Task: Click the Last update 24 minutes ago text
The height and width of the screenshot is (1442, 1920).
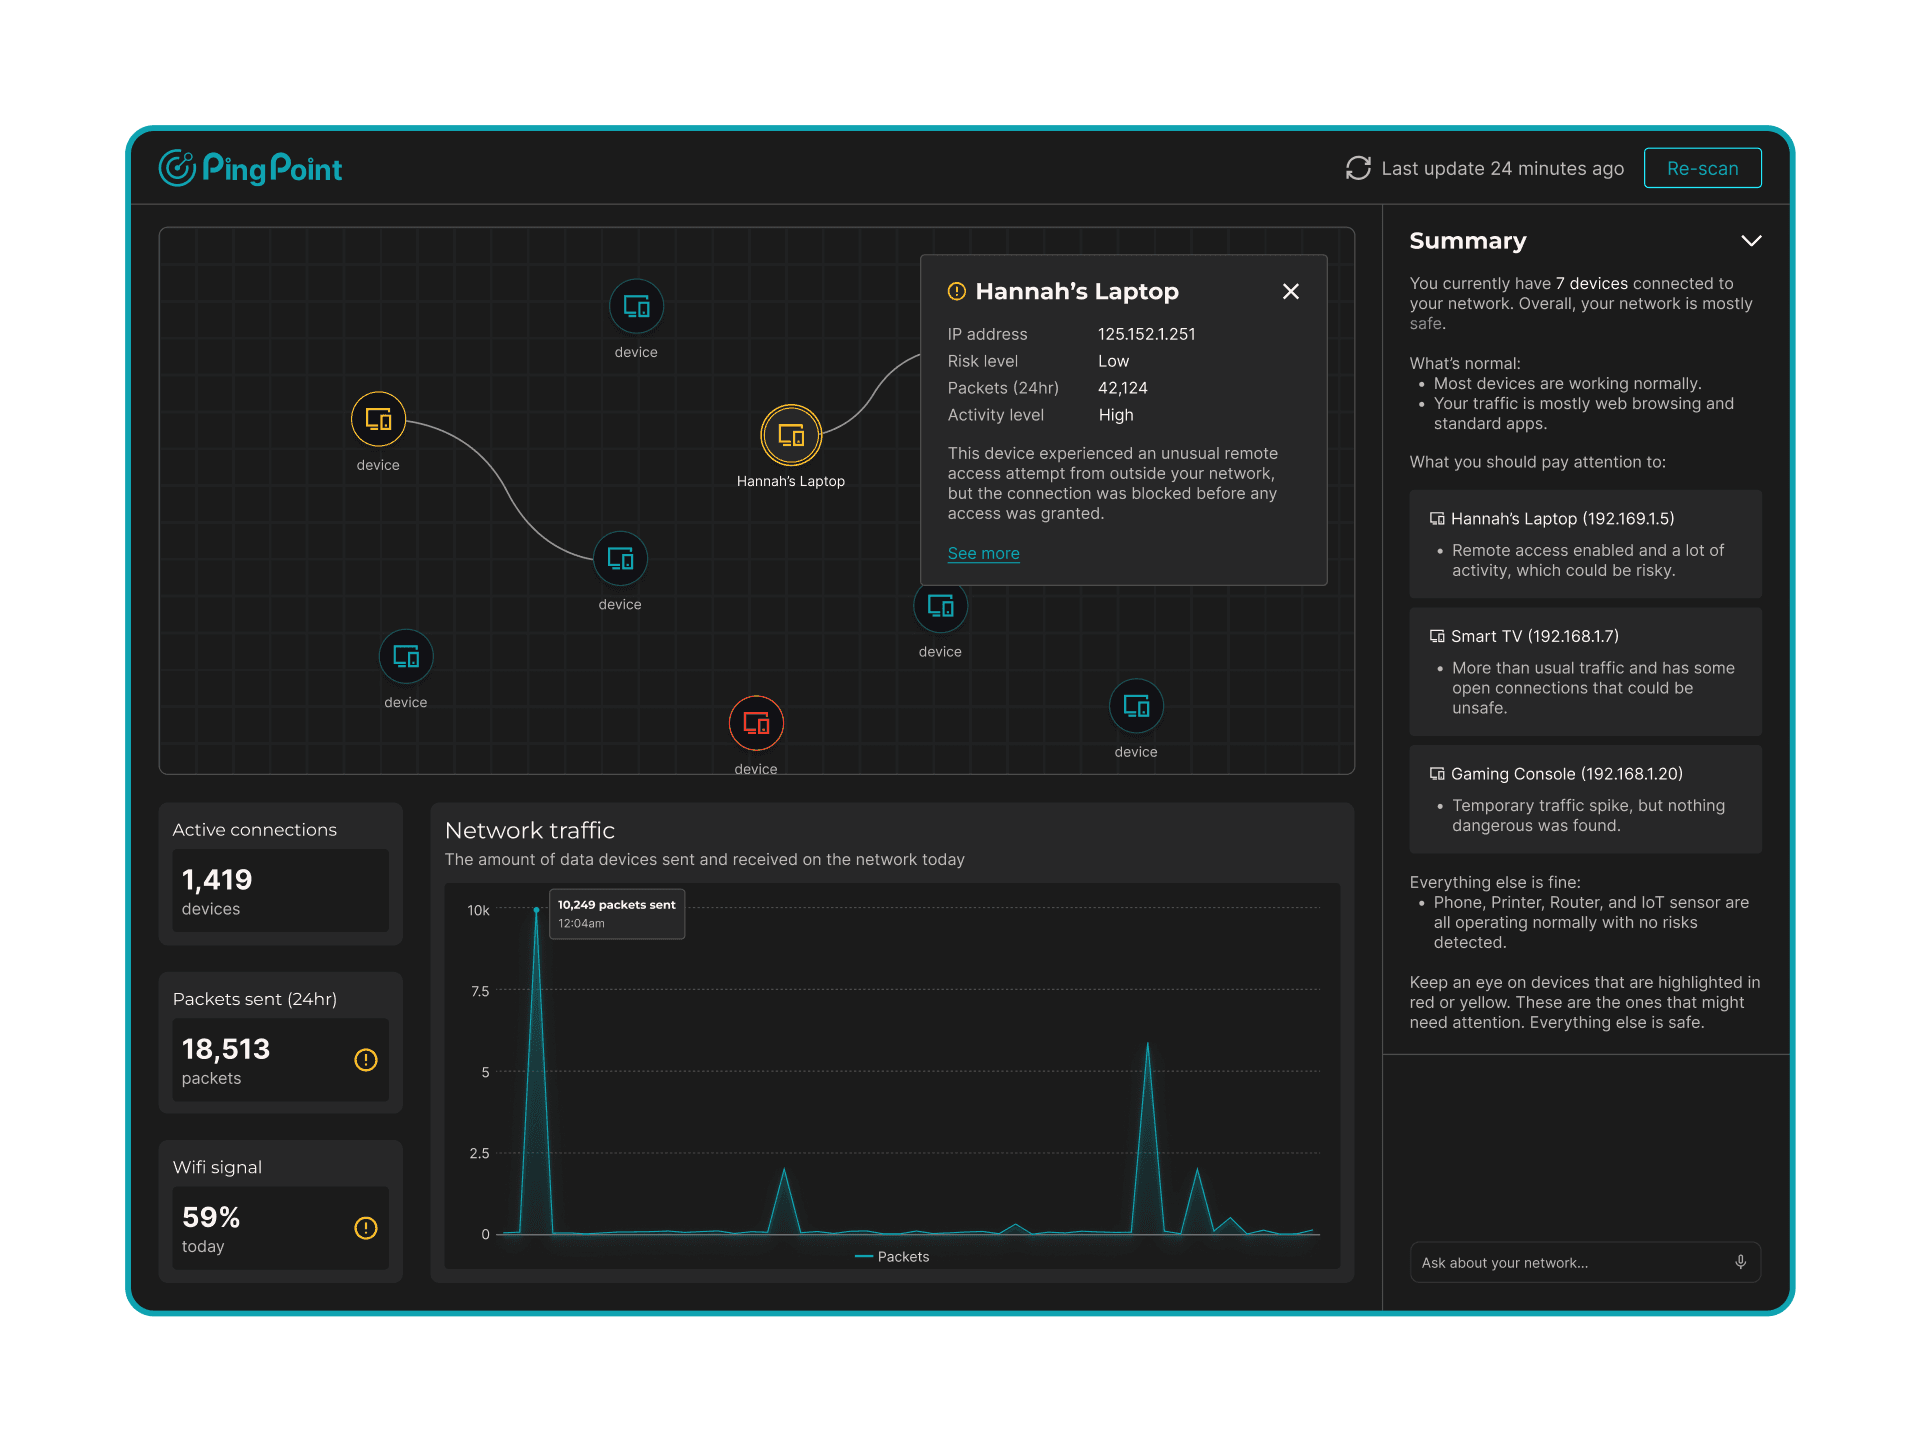Action: tap(1502, 168)
